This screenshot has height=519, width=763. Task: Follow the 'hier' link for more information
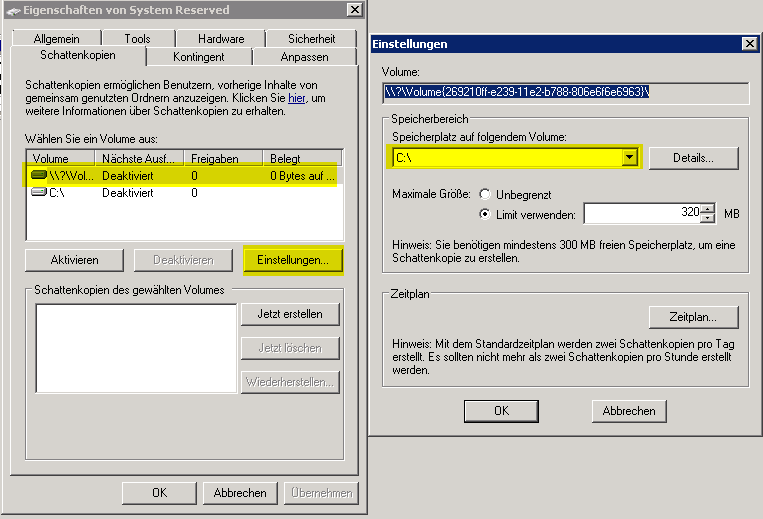(296, 98)
